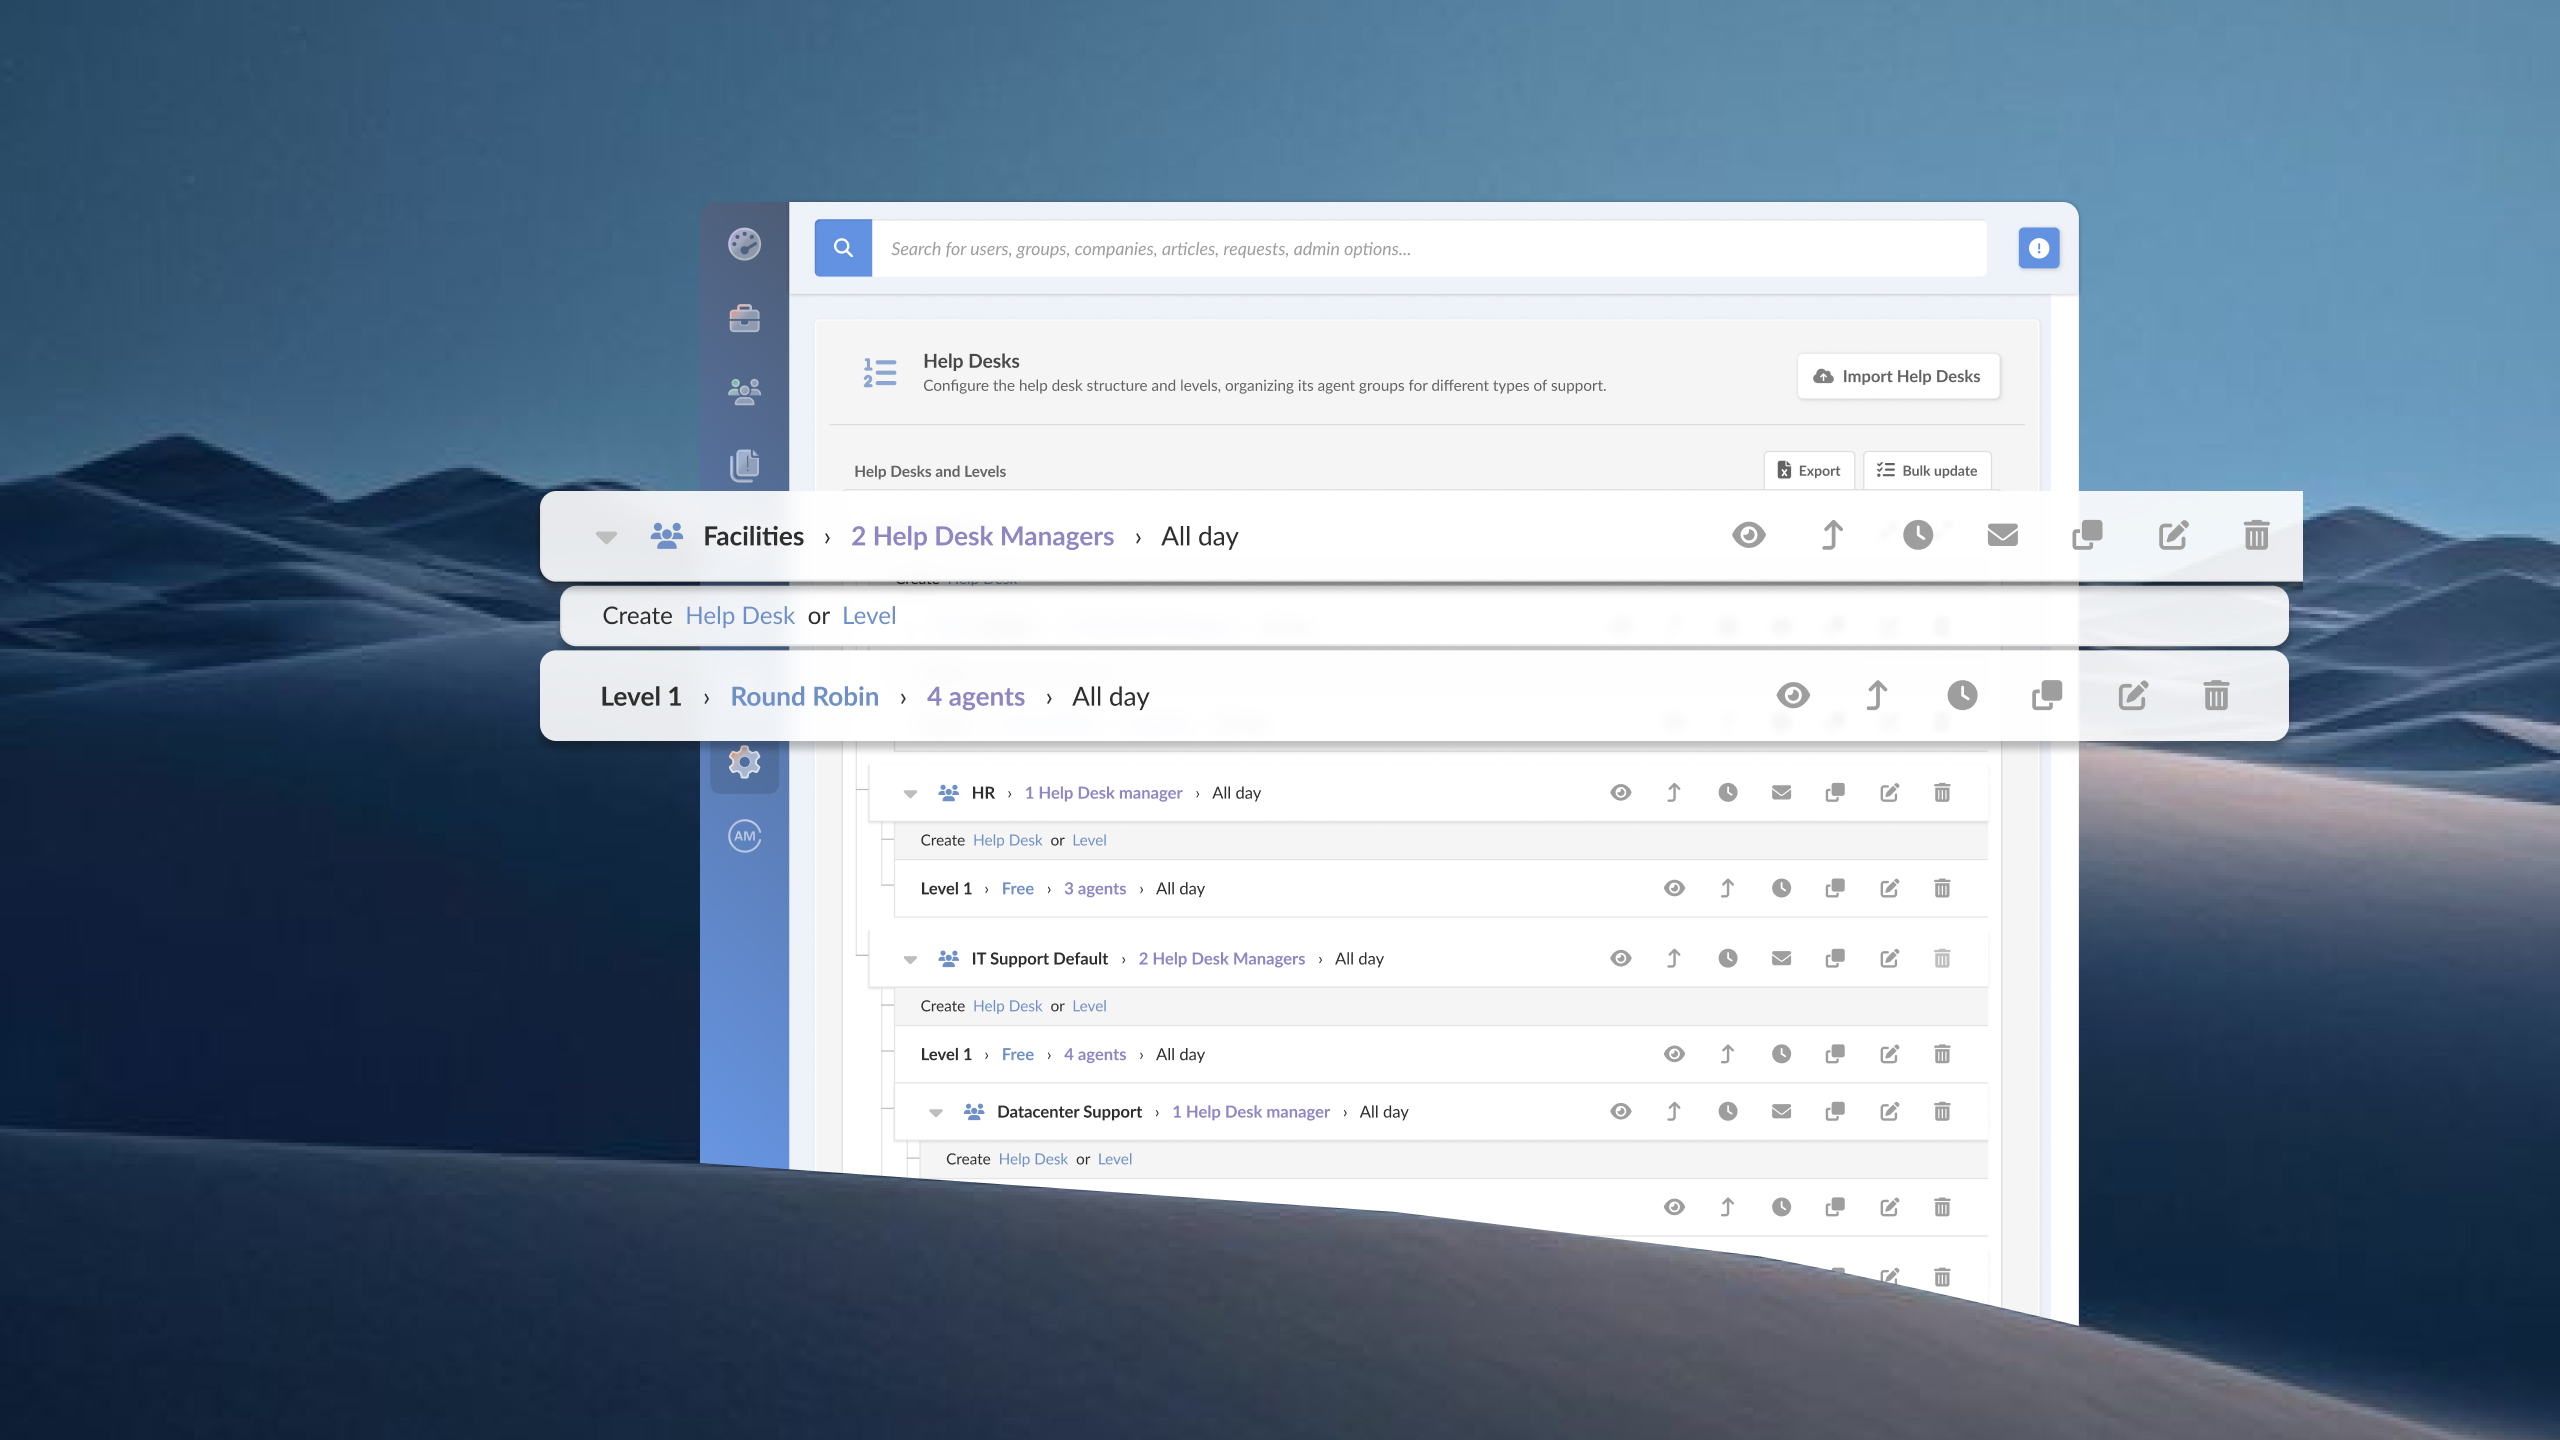The height and width of the screenshot is (1440, 2560).
Task: Duplicate the Round Robin level
Action: (x=2047, y=695)
